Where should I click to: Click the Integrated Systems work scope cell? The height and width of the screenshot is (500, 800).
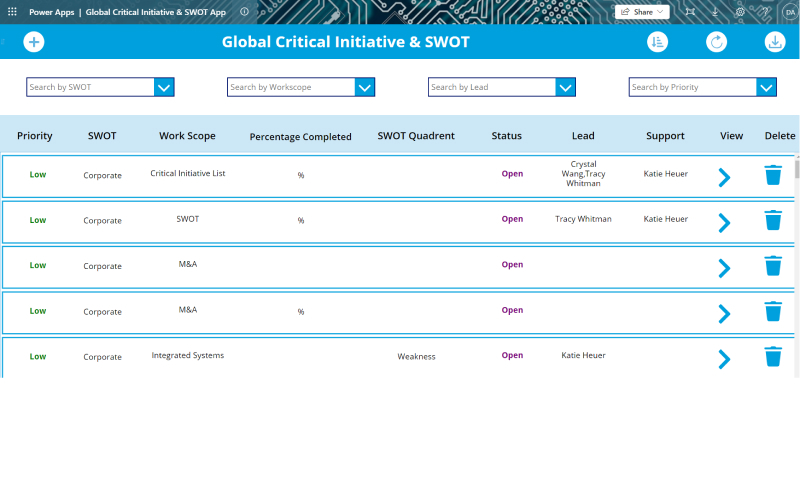click(x=188, y=355)
